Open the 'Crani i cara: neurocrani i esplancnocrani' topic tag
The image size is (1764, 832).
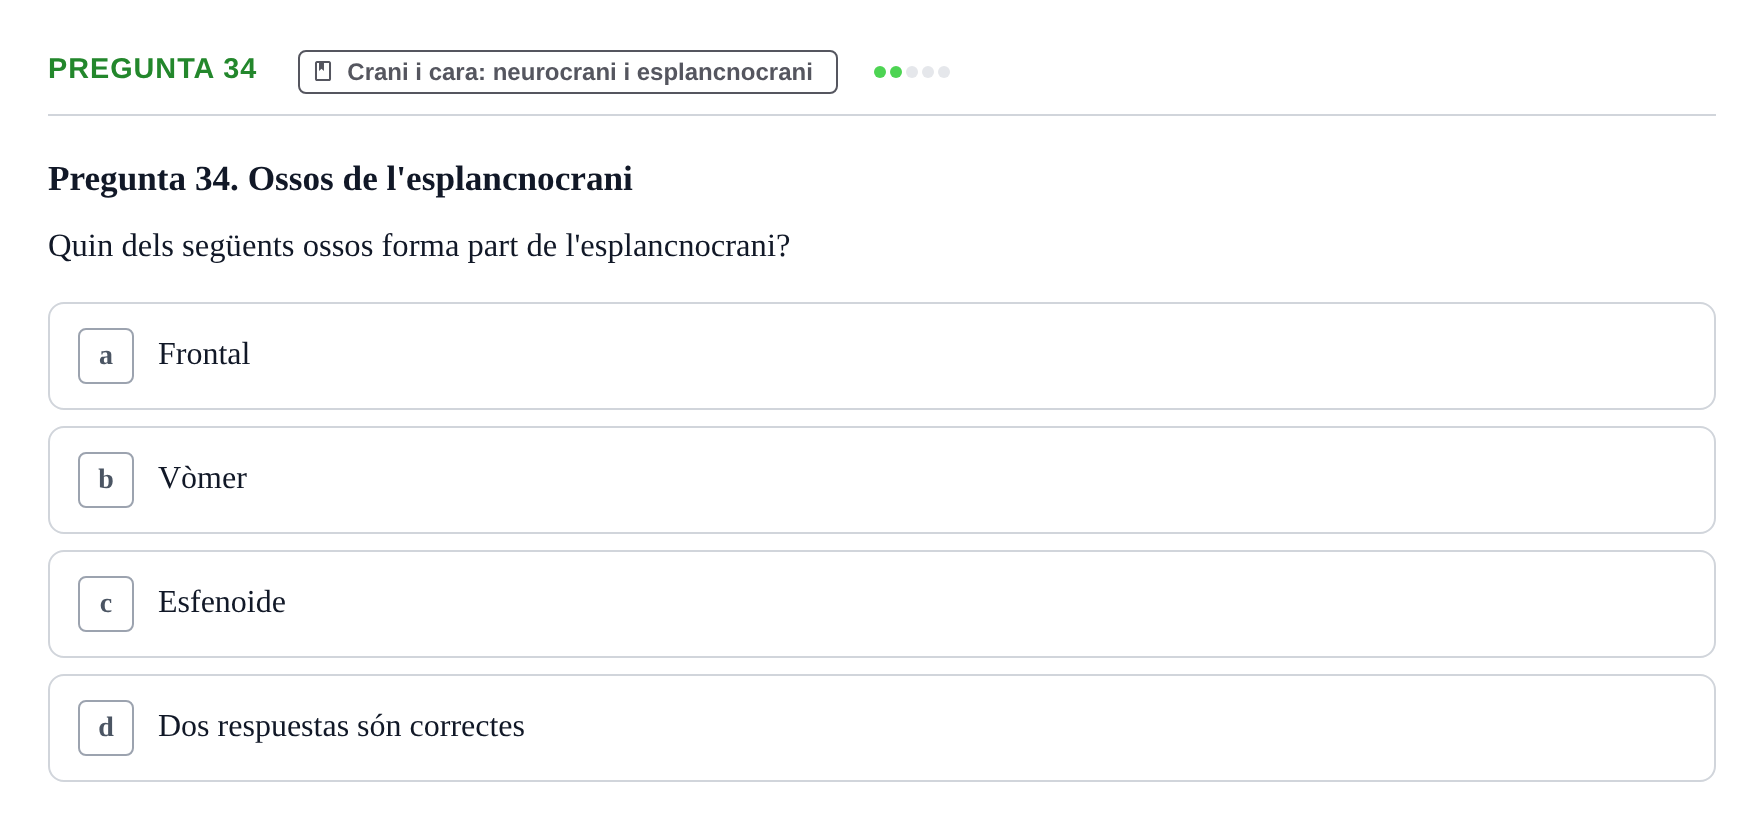(568, 72)
